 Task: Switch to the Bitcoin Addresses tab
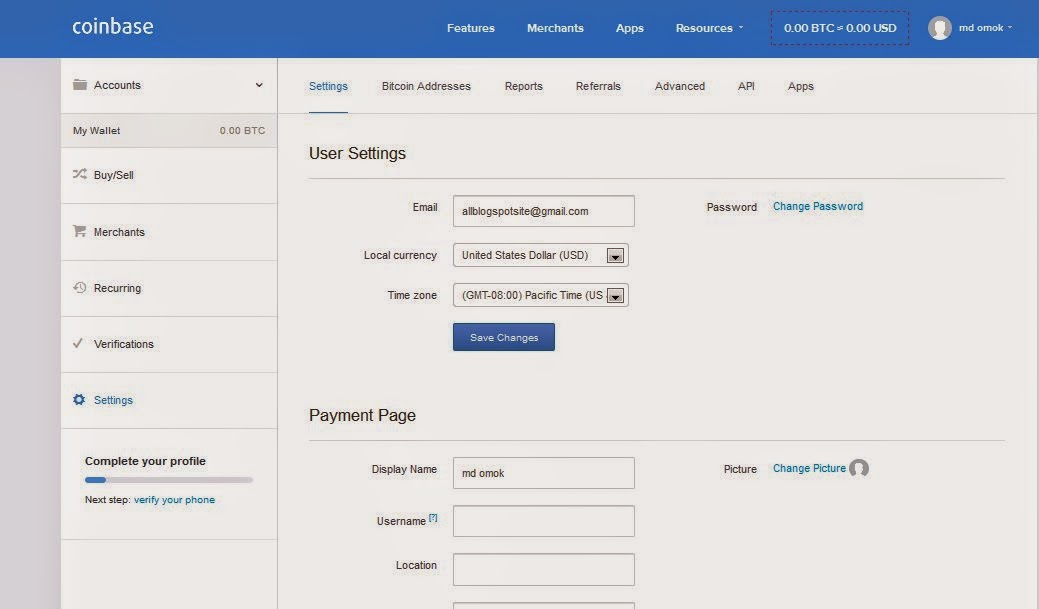(425, 86)
